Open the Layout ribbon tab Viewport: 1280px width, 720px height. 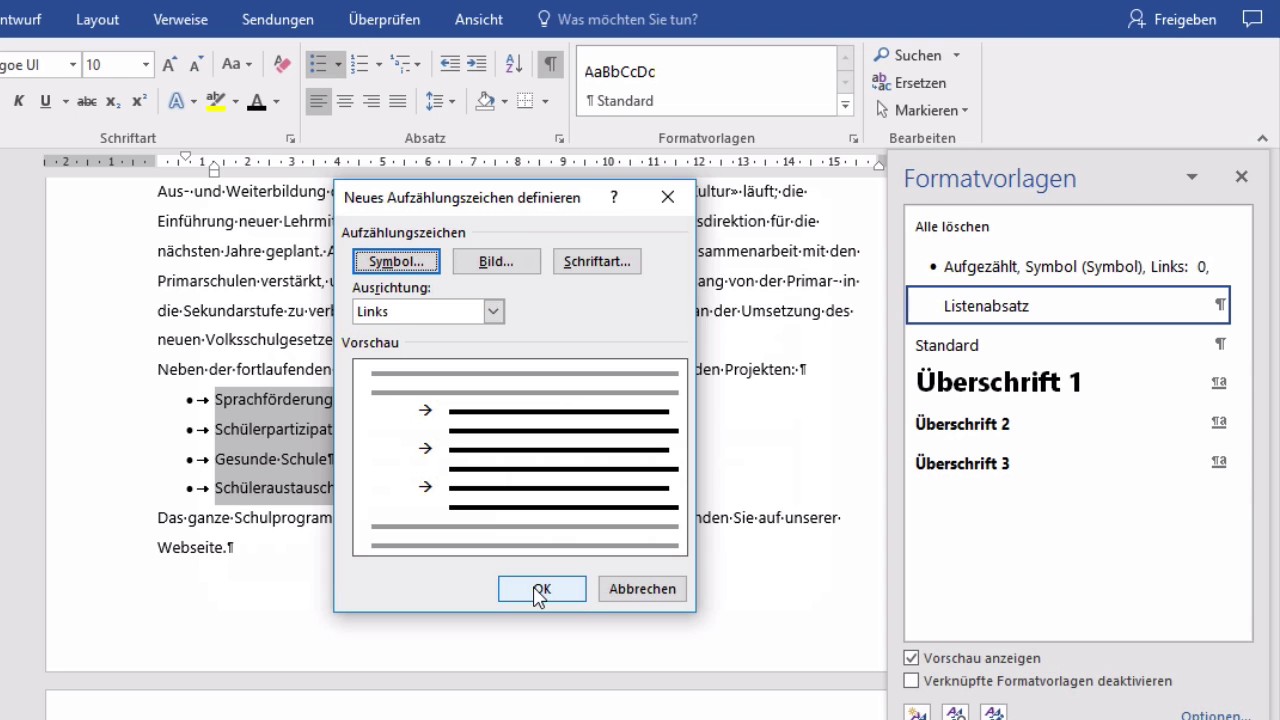(97, 19)
